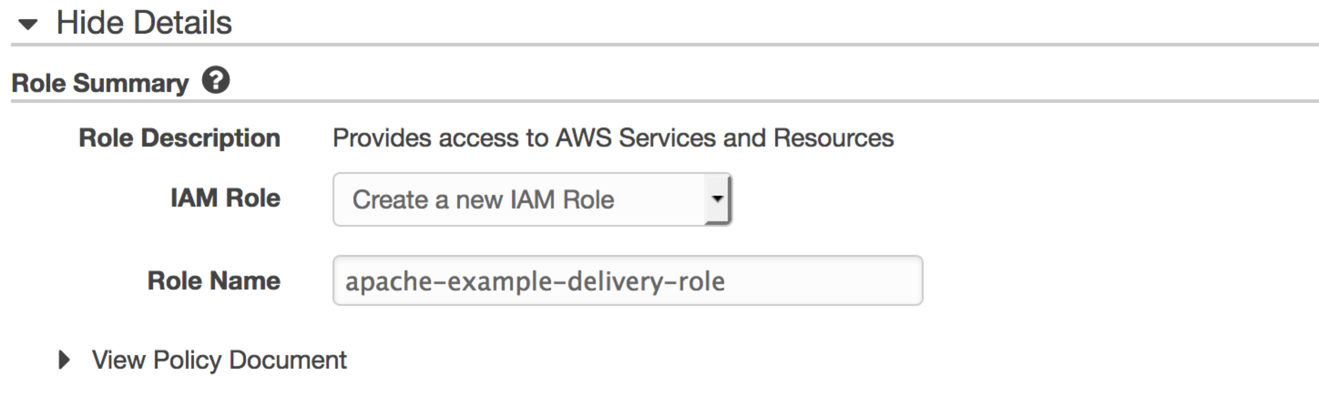Click into the Role Name text field

point(627,281)
